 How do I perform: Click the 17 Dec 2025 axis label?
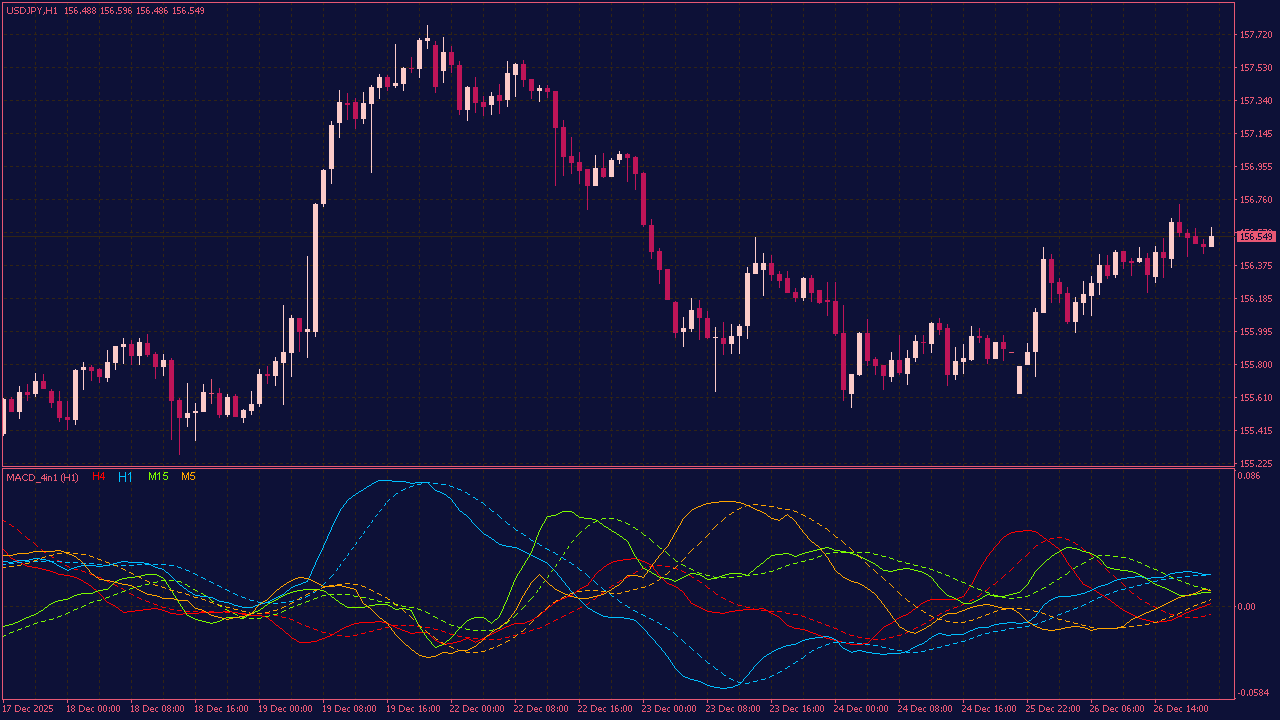pyautogui.click(x=30, y=710)
